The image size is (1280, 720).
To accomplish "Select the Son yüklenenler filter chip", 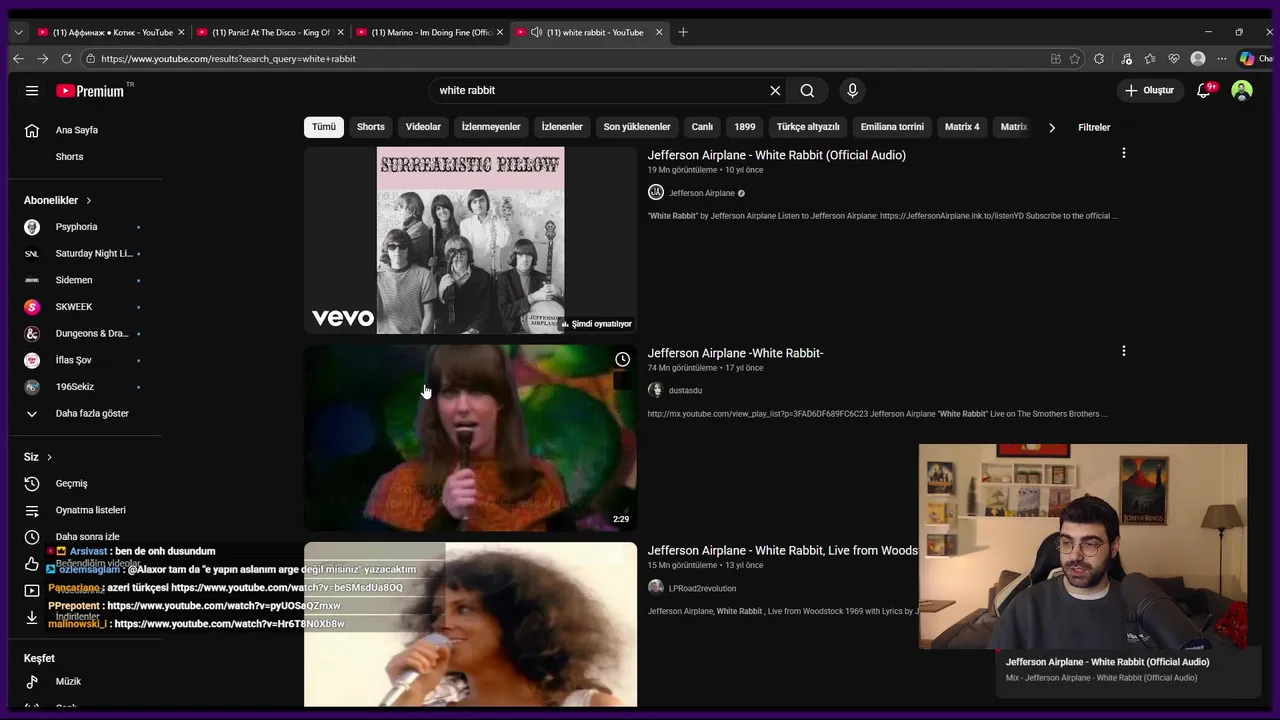I will [637, 127].
